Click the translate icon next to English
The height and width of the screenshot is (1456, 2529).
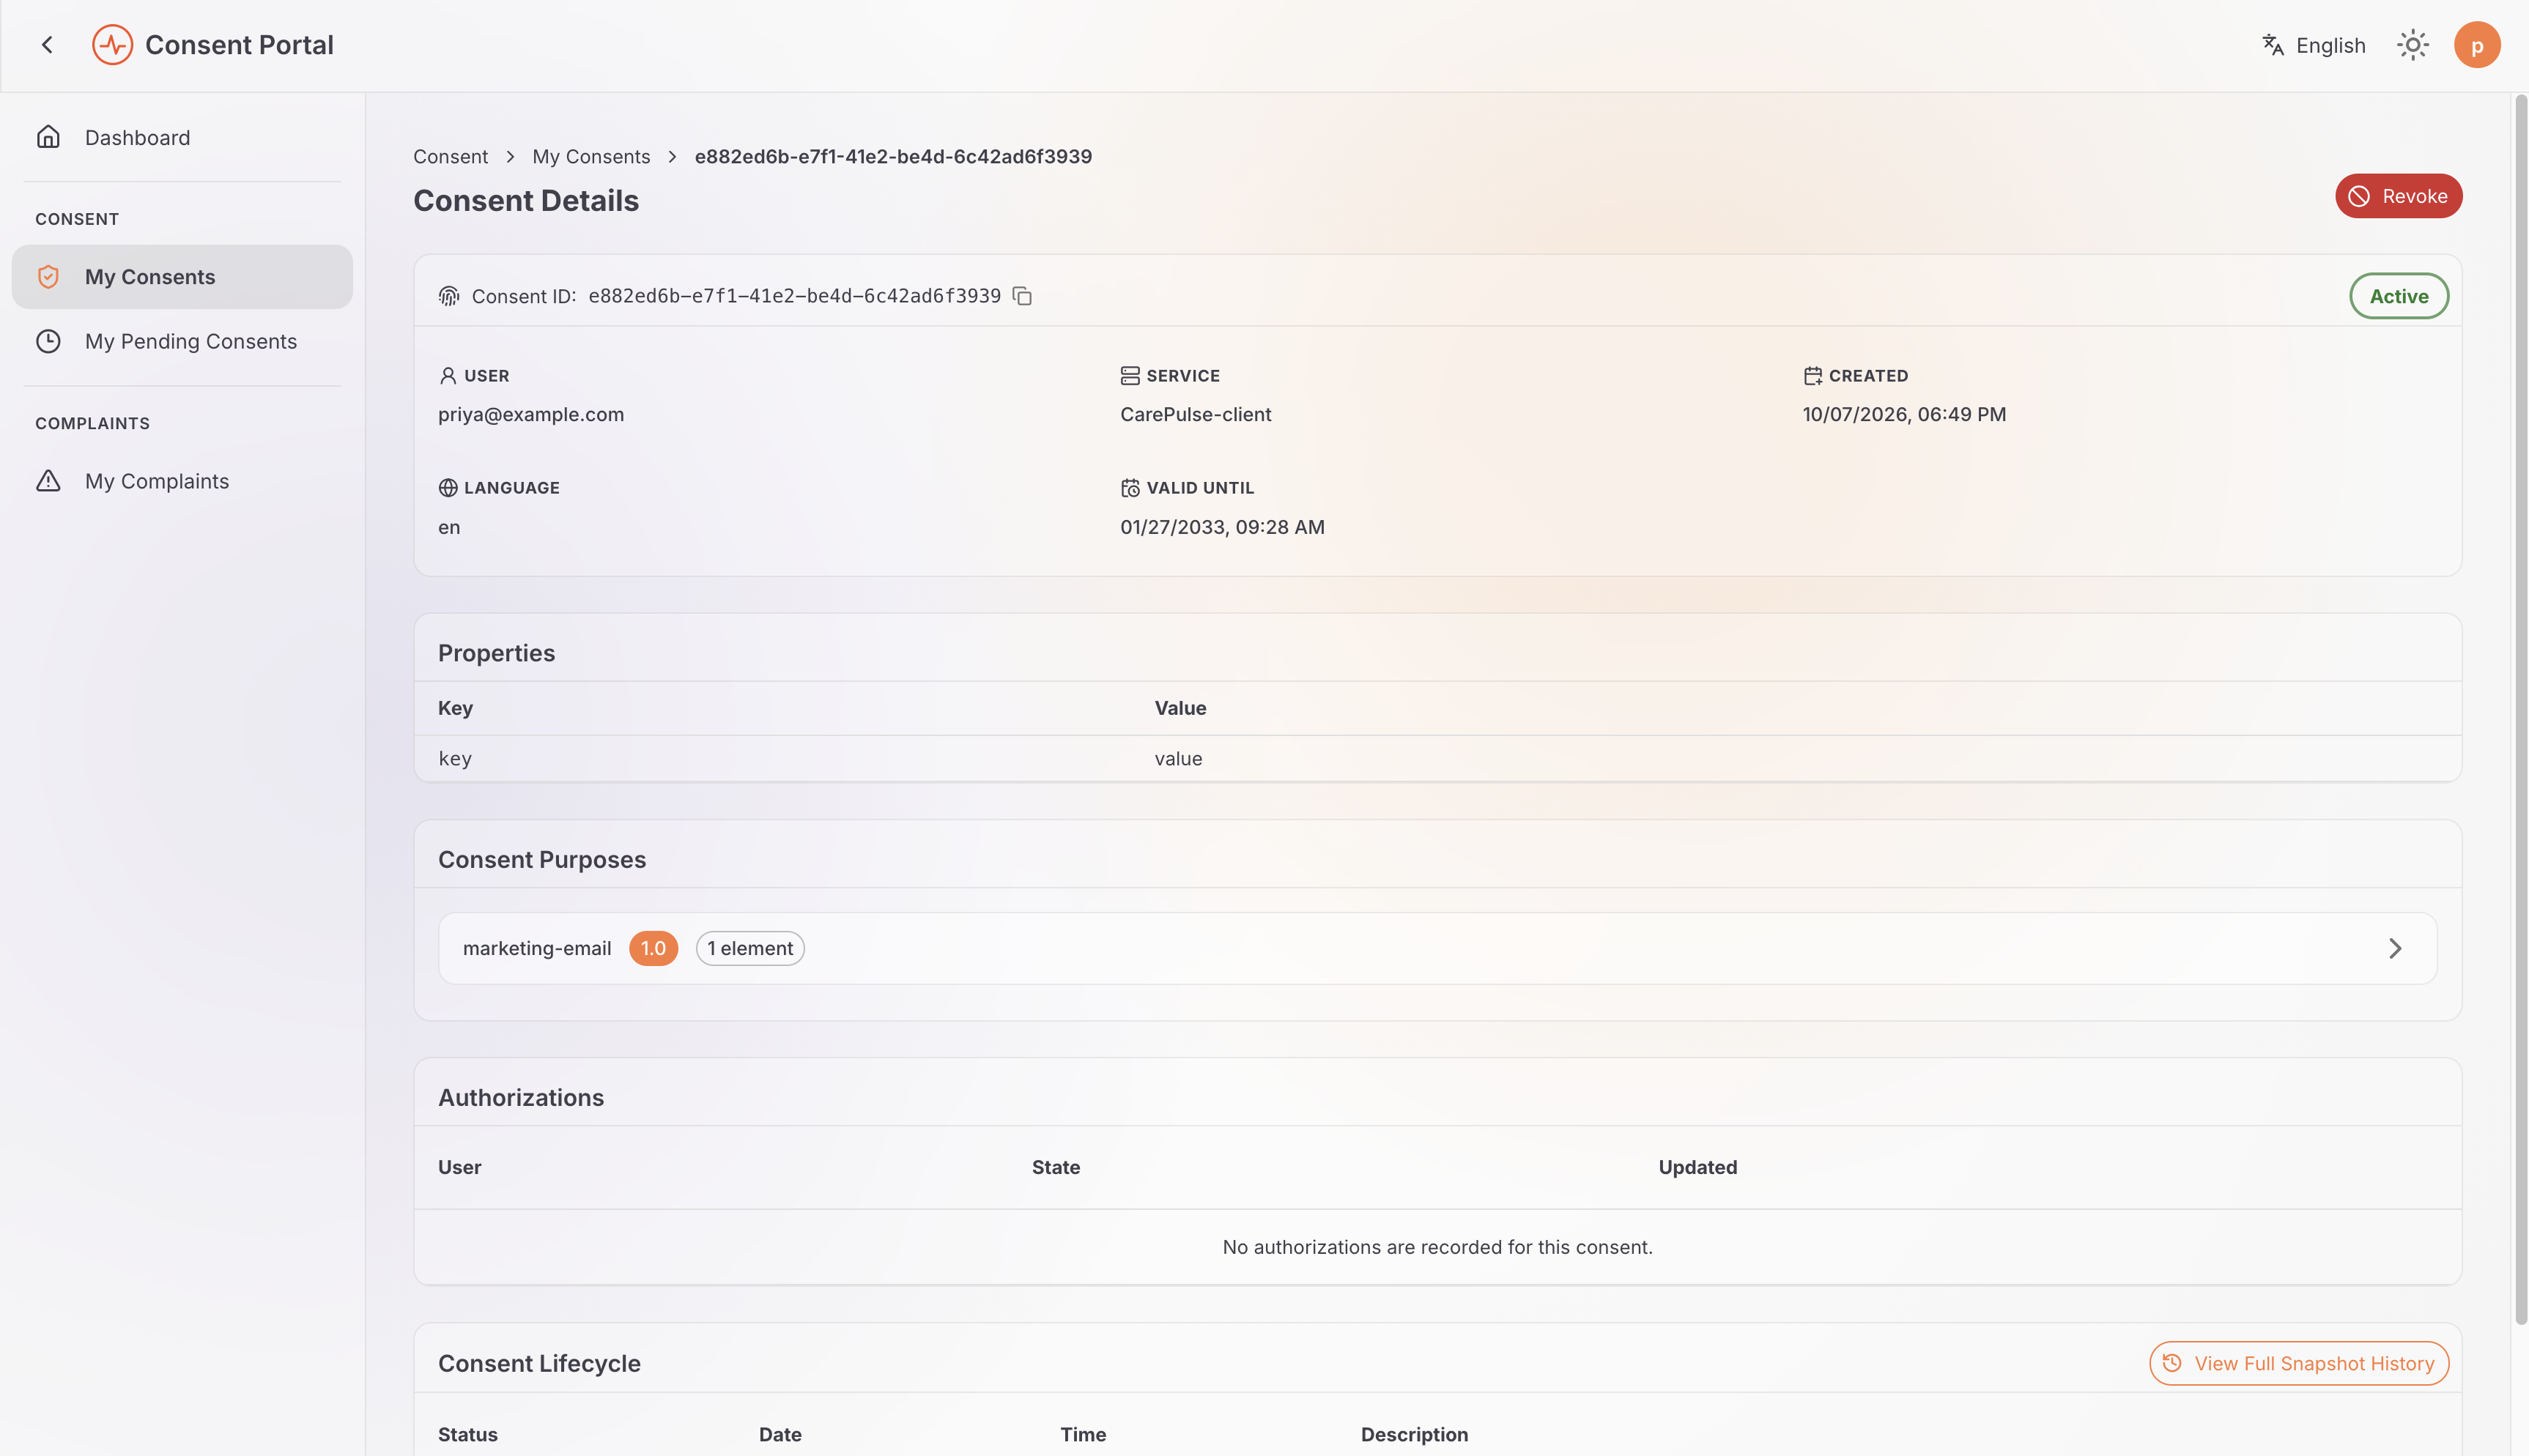(2272, 45)
